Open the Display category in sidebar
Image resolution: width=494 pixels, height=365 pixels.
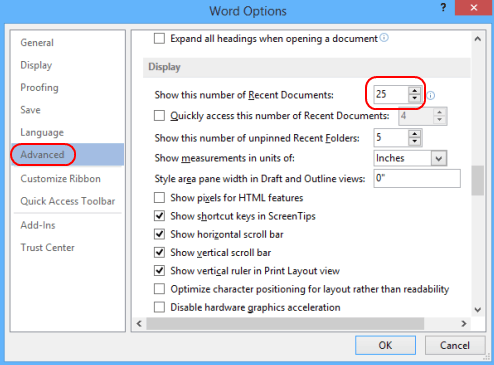click(68, 65)
